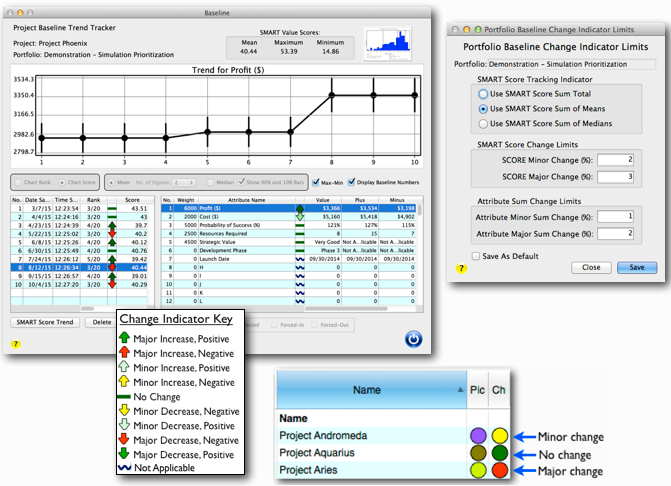Click the green Ch indicator for Project Aquarius
Viewport: 671px width, 486px height.
(500, 453)
